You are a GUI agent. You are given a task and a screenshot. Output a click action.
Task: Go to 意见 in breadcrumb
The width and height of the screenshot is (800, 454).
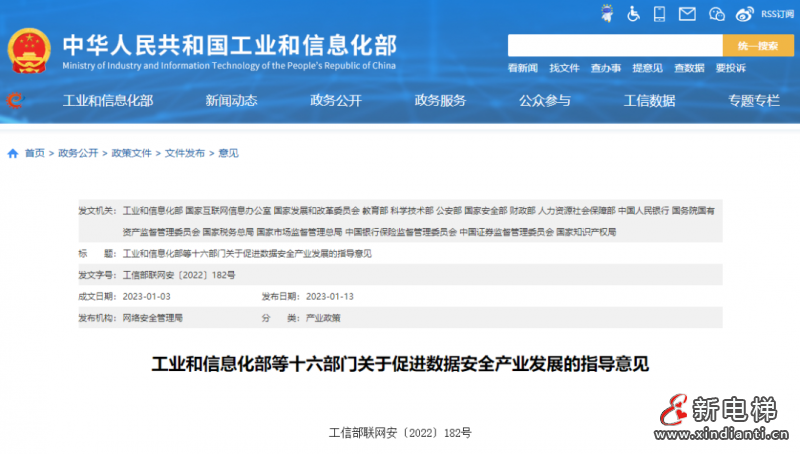(228, 153)
